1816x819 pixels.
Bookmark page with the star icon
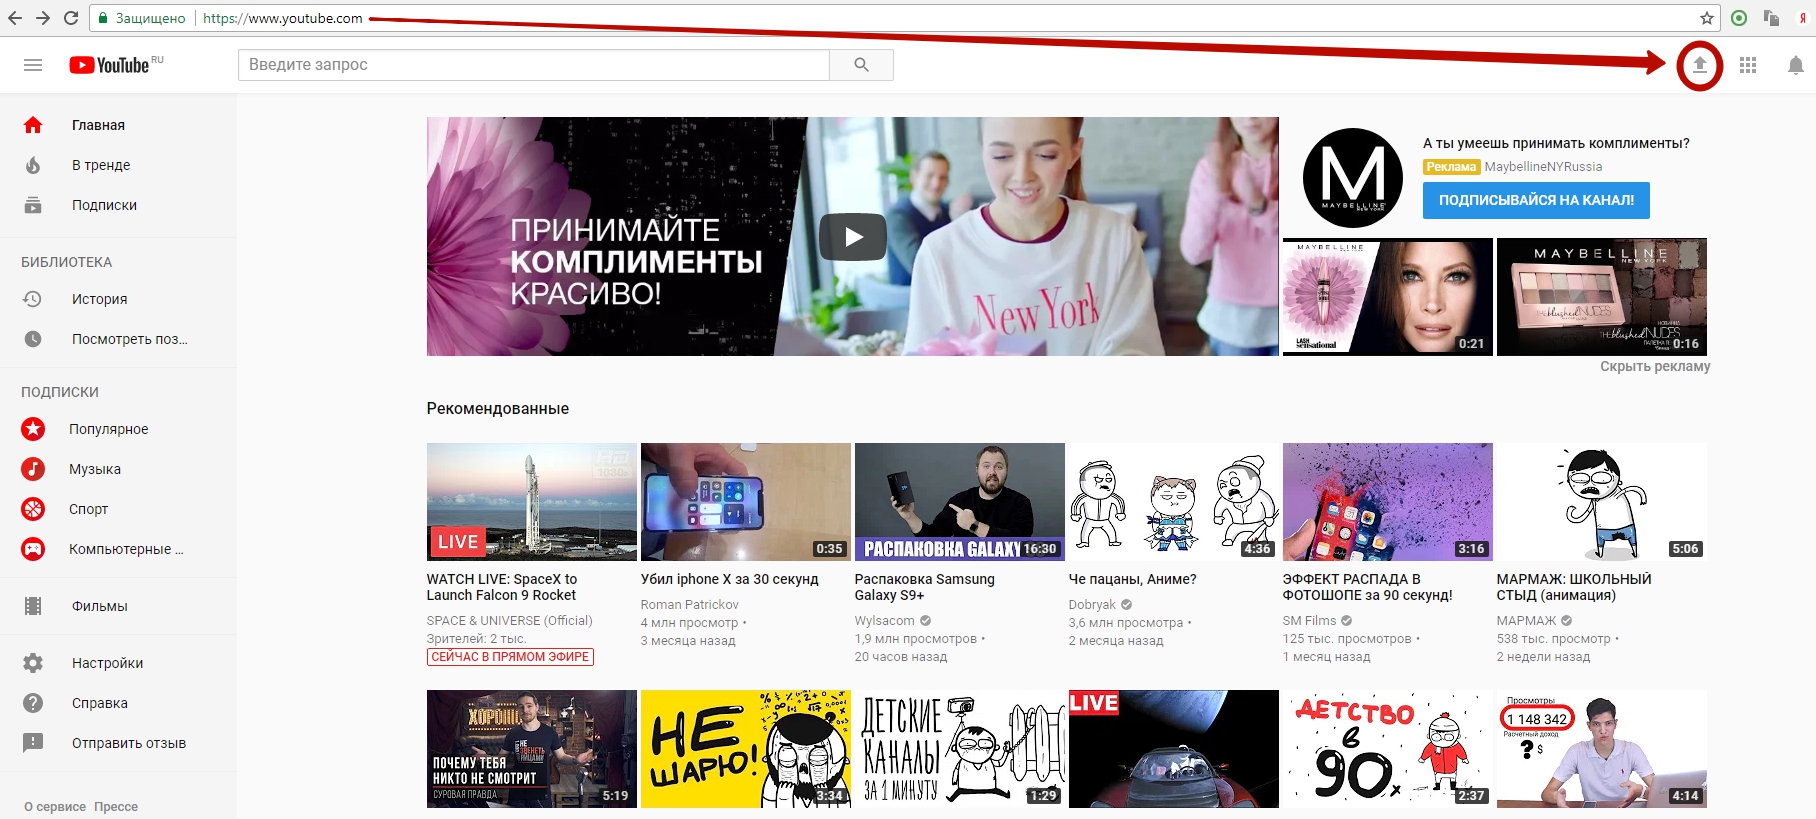pyautogui.click(x=1707, y=18)
